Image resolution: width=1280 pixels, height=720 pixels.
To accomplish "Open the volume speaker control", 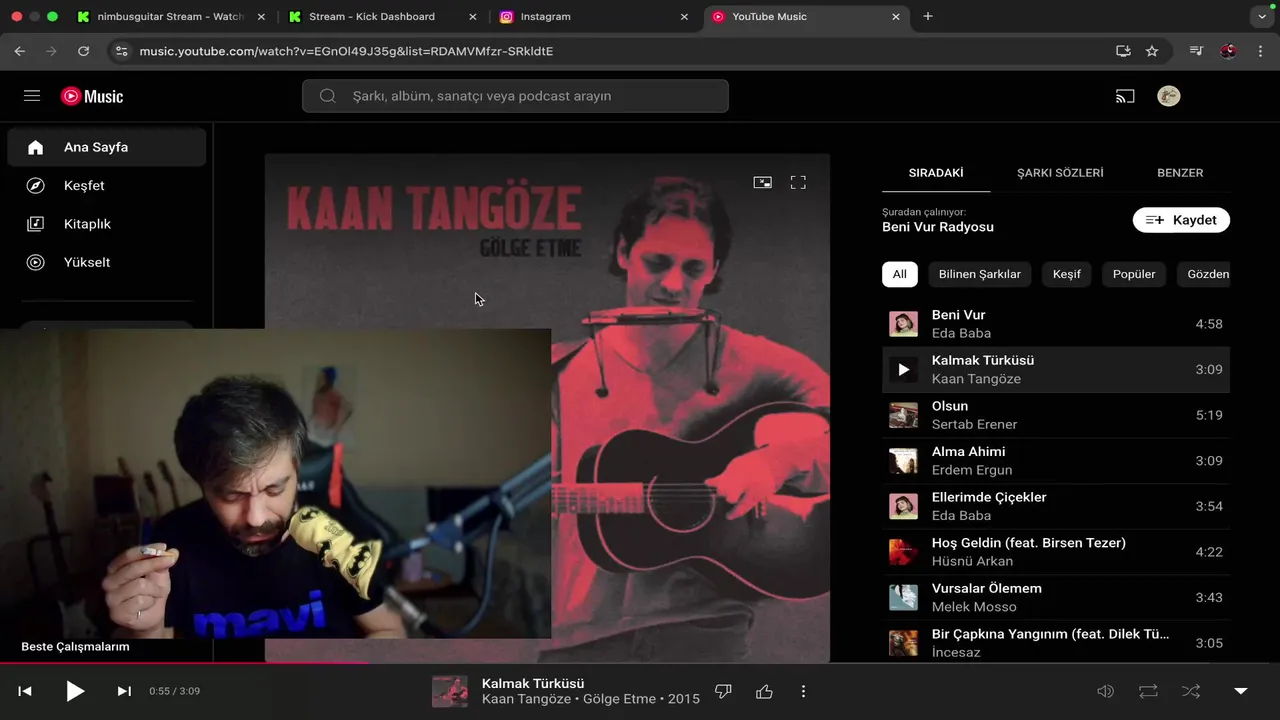I will tap(1105, 691).
